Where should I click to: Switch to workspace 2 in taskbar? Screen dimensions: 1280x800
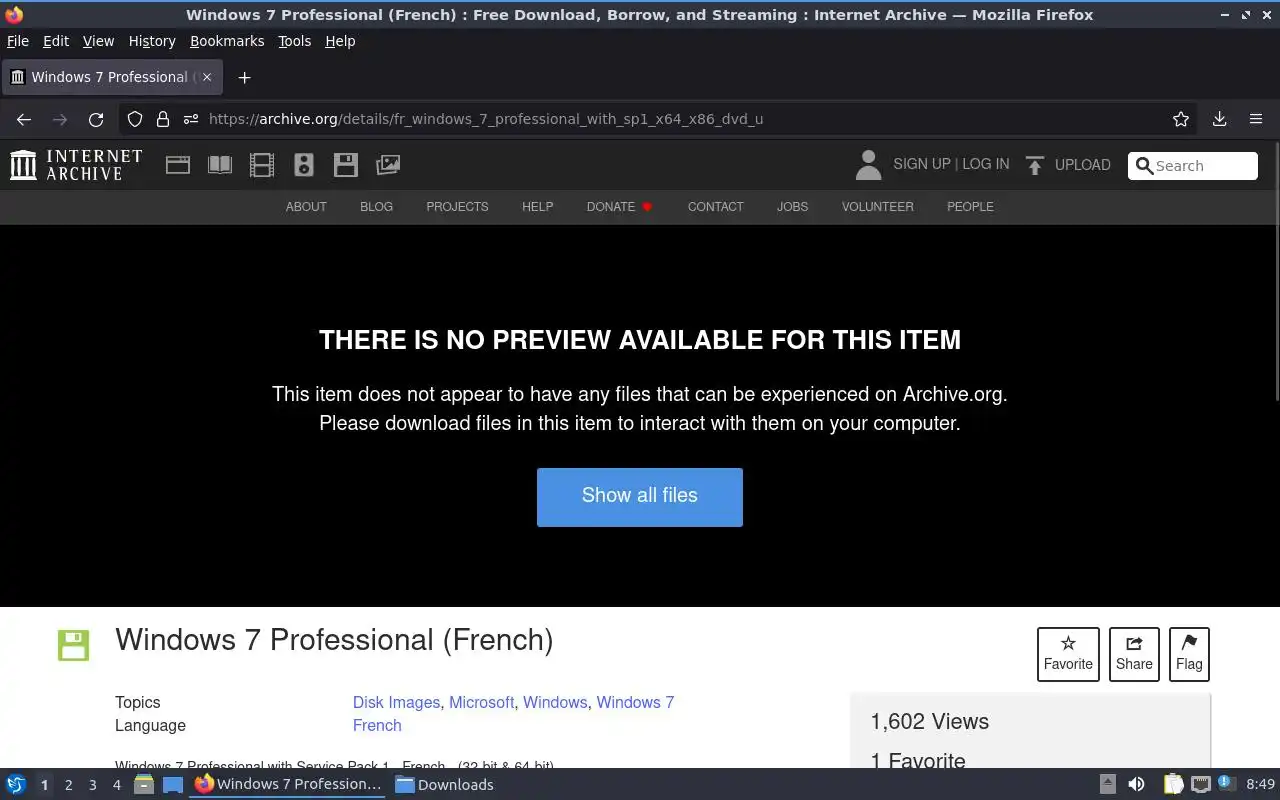(68, 785)
